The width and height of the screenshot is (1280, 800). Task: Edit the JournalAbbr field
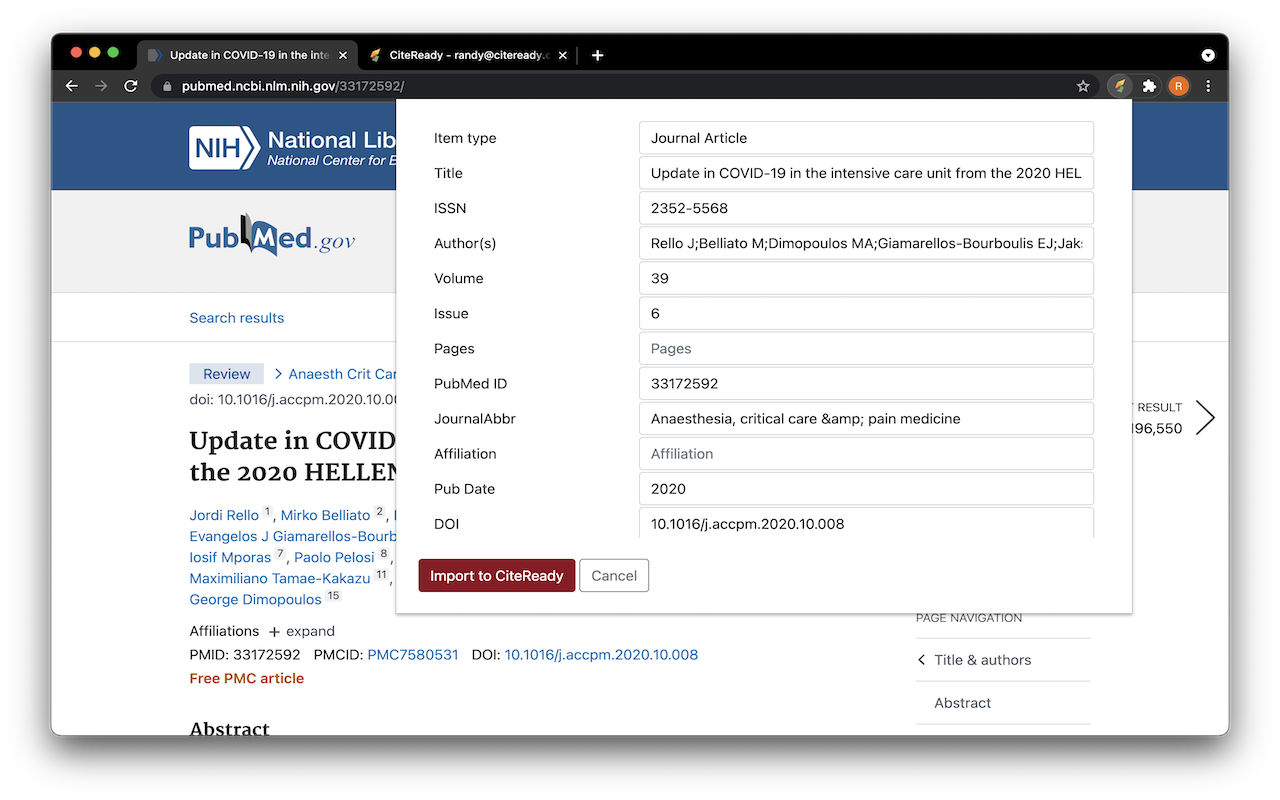pos(866,418)
